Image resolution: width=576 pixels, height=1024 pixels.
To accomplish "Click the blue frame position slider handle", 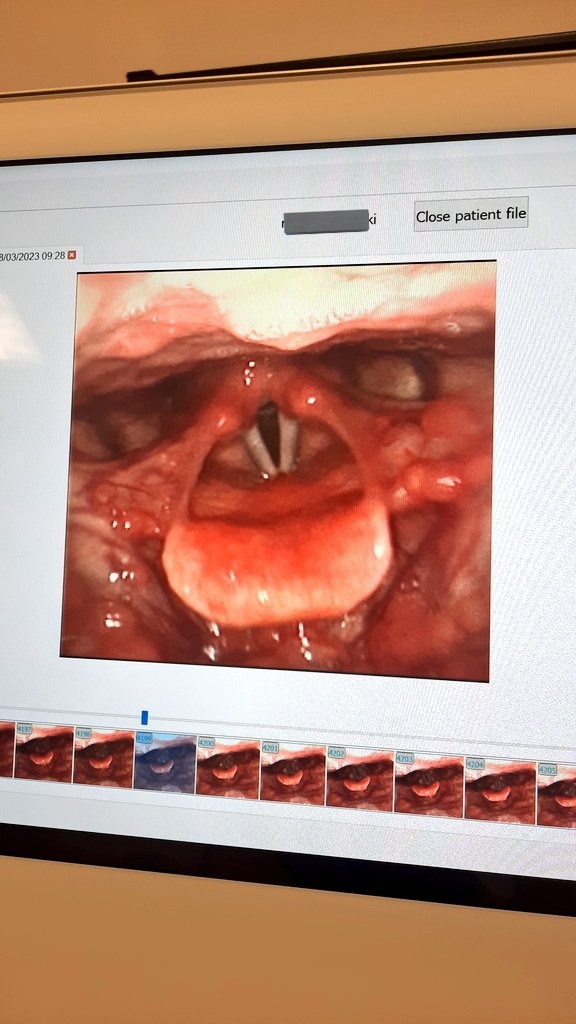I will [144, 718].
